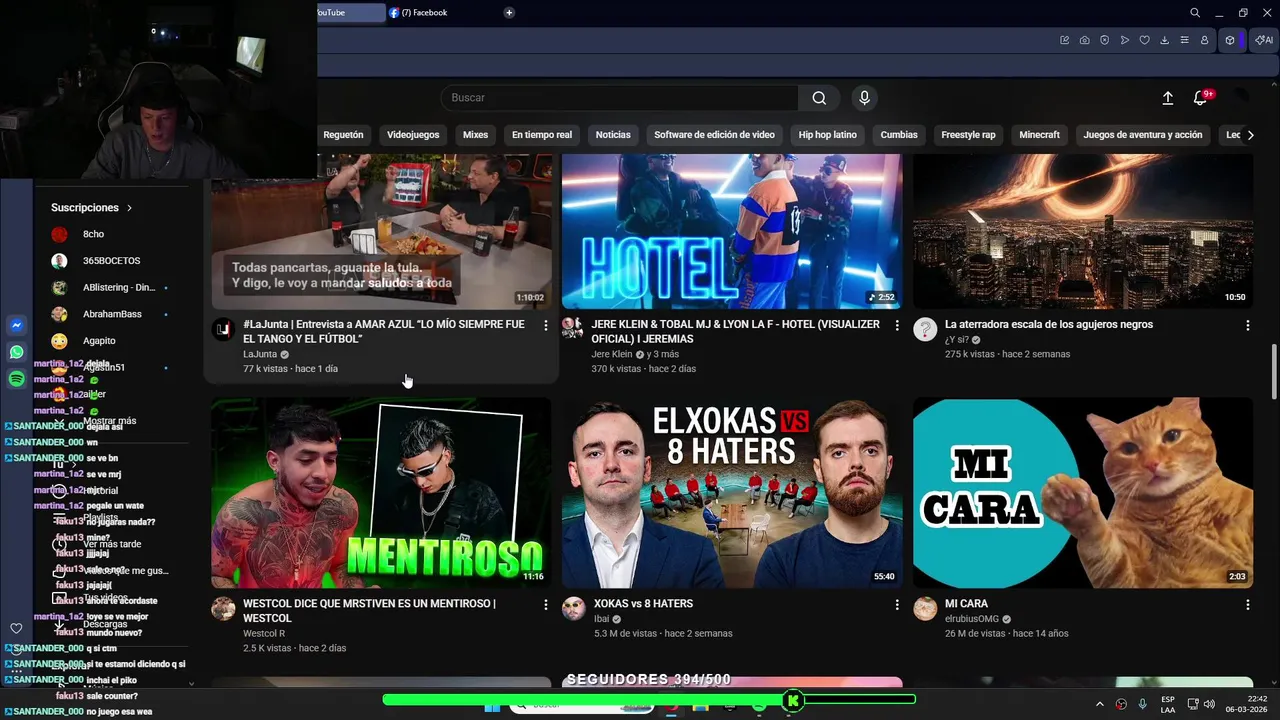The height and width of the screenshot is (720, 1280).
Task: Open more options for the #LaJunta video
Action: [x=545, y=326]
